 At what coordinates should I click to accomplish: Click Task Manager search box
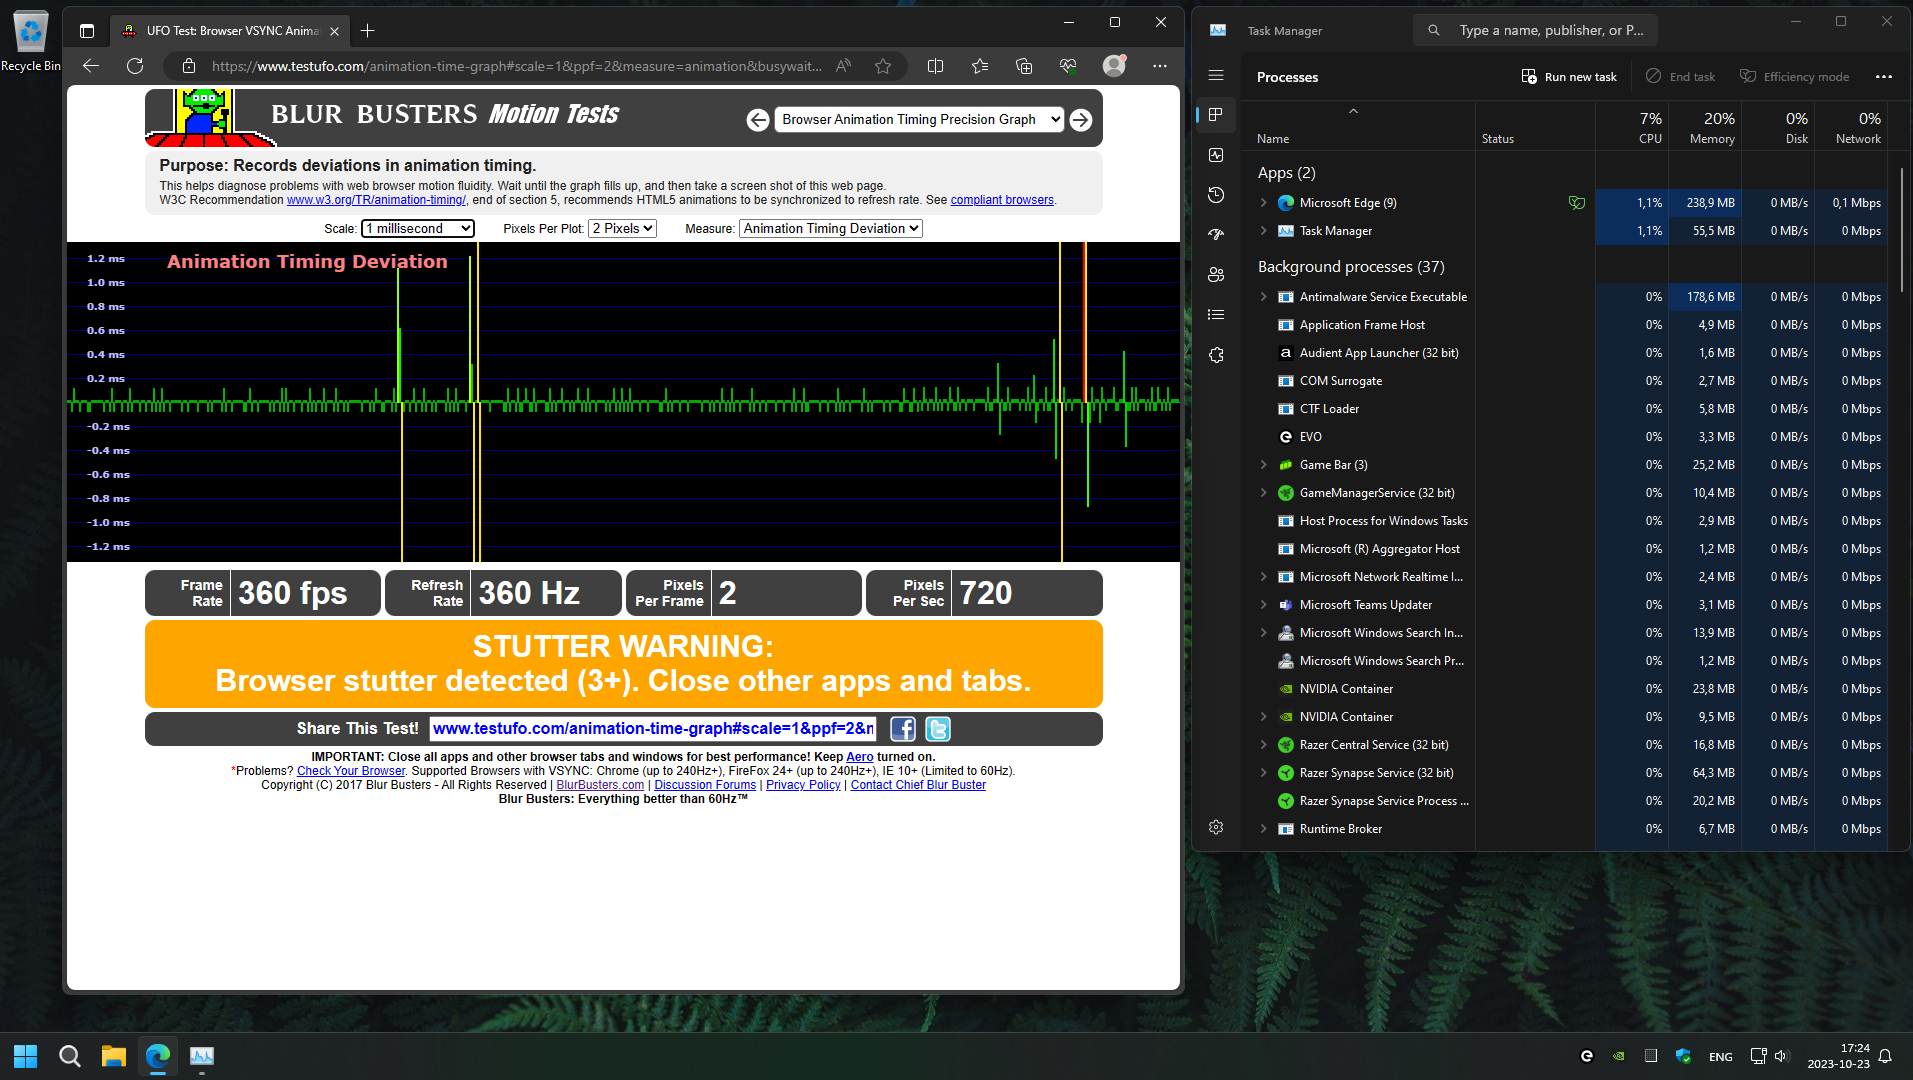(1535, 30)
